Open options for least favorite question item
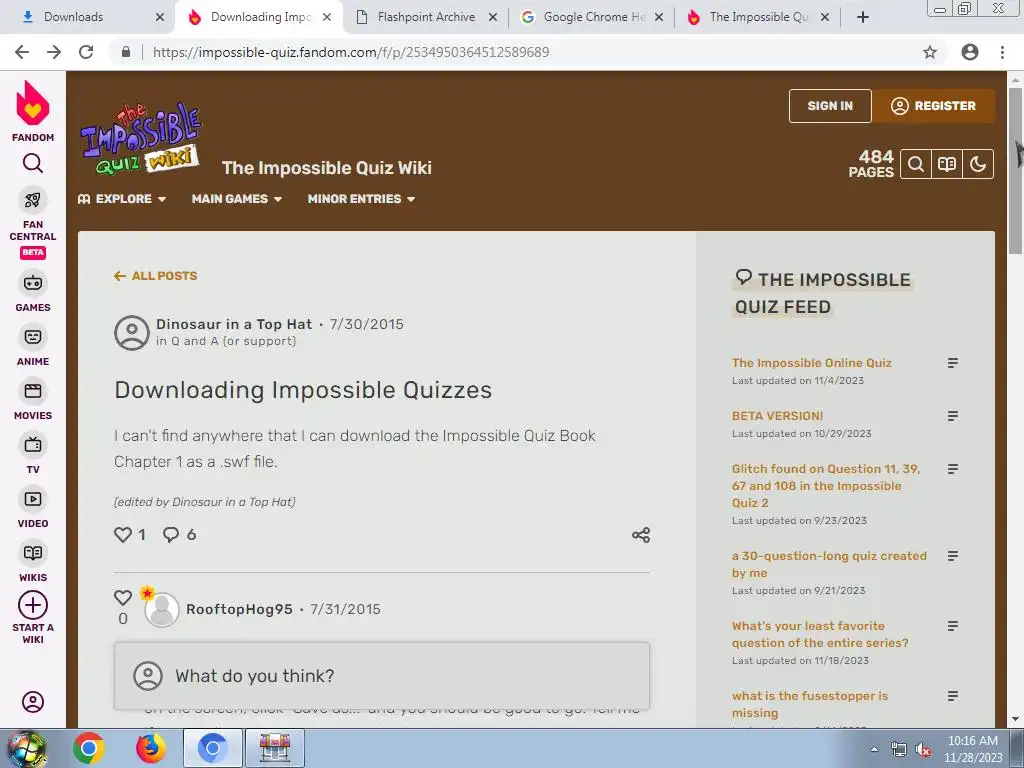Viewport: 1024px width, 768px height. point(953,626)
